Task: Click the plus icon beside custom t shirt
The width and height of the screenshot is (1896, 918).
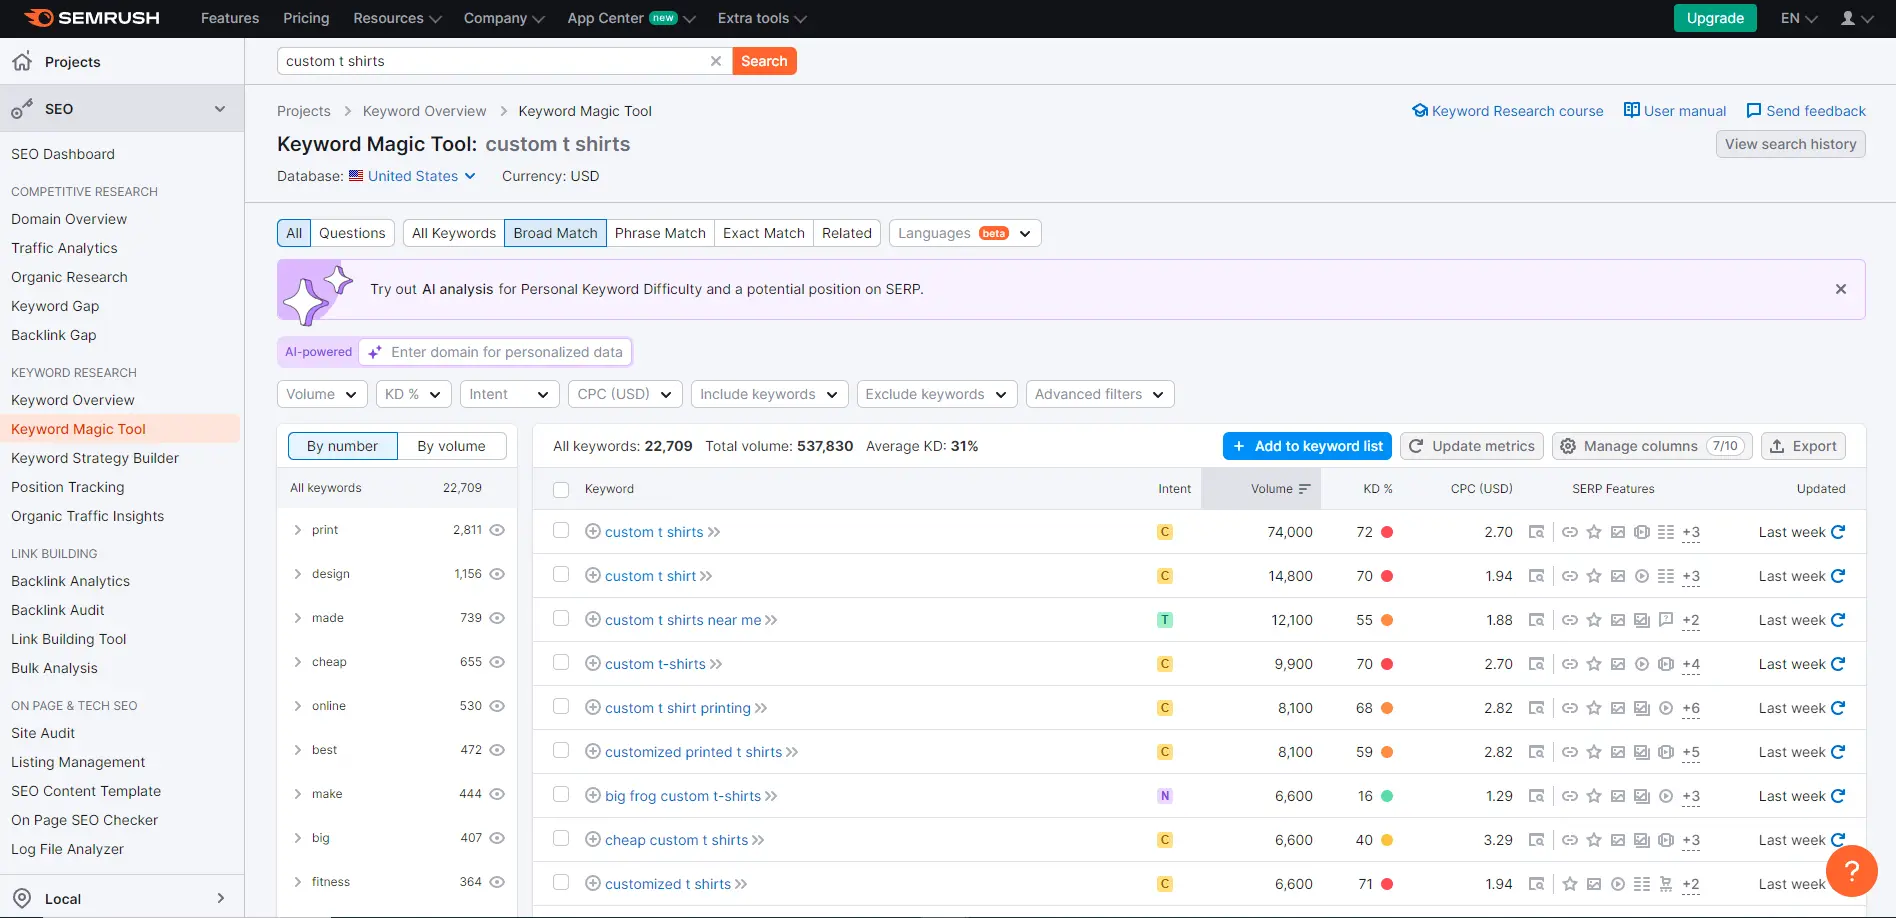Action: coord(592,575)
